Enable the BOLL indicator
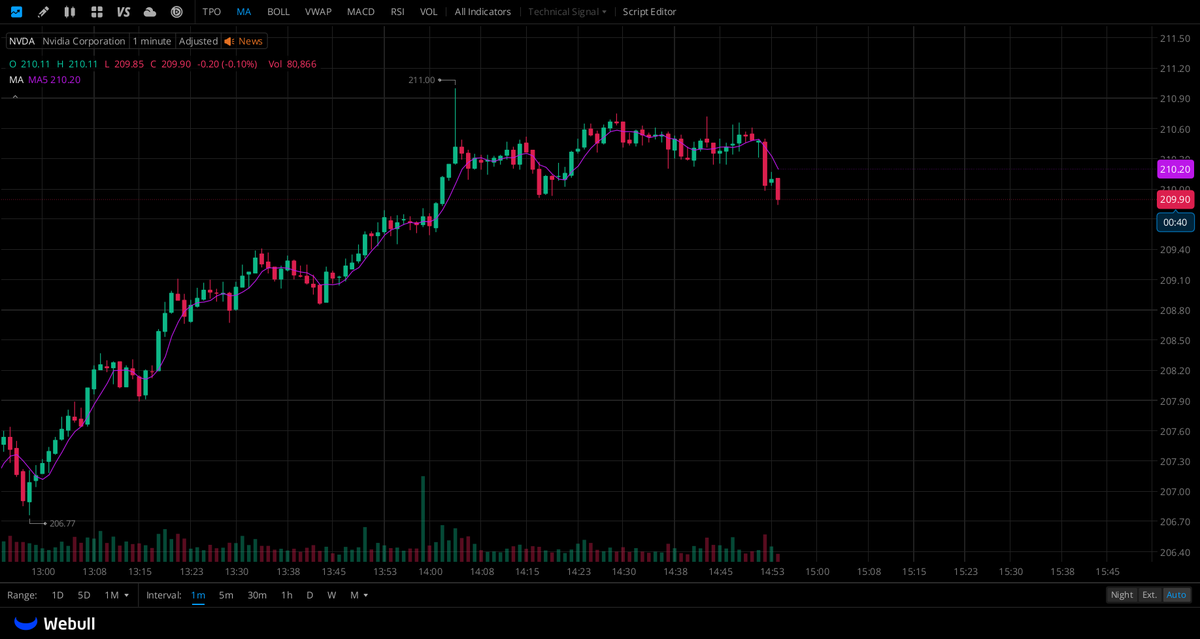Image resolution: width=1200 pixels, height=639 pixels. (278, 12)
